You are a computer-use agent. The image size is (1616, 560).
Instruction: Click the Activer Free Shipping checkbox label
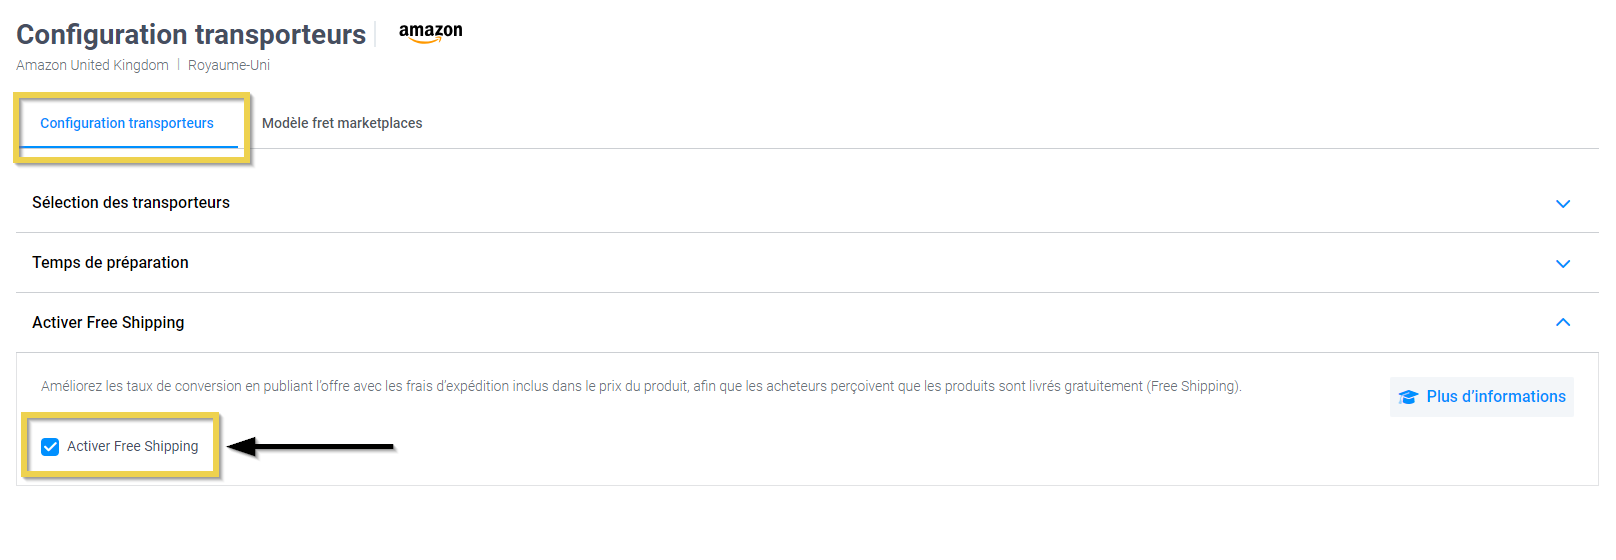tap(132, 446)
